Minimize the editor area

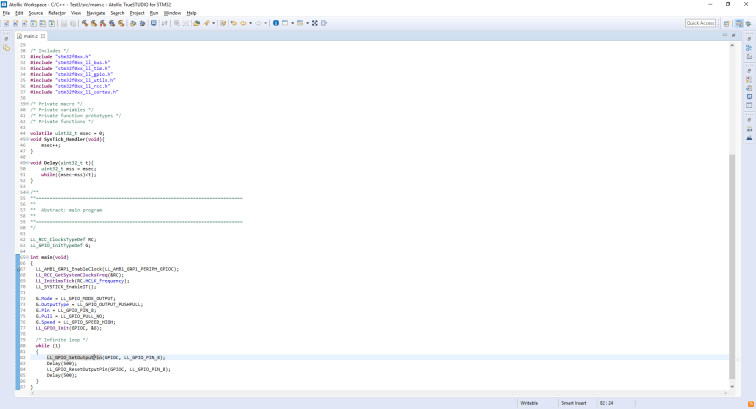click(724, 36)
